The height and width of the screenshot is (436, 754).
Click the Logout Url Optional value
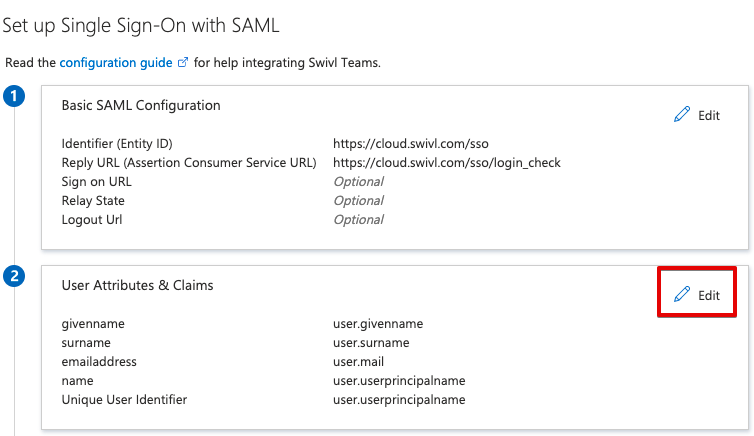(359, 220)
